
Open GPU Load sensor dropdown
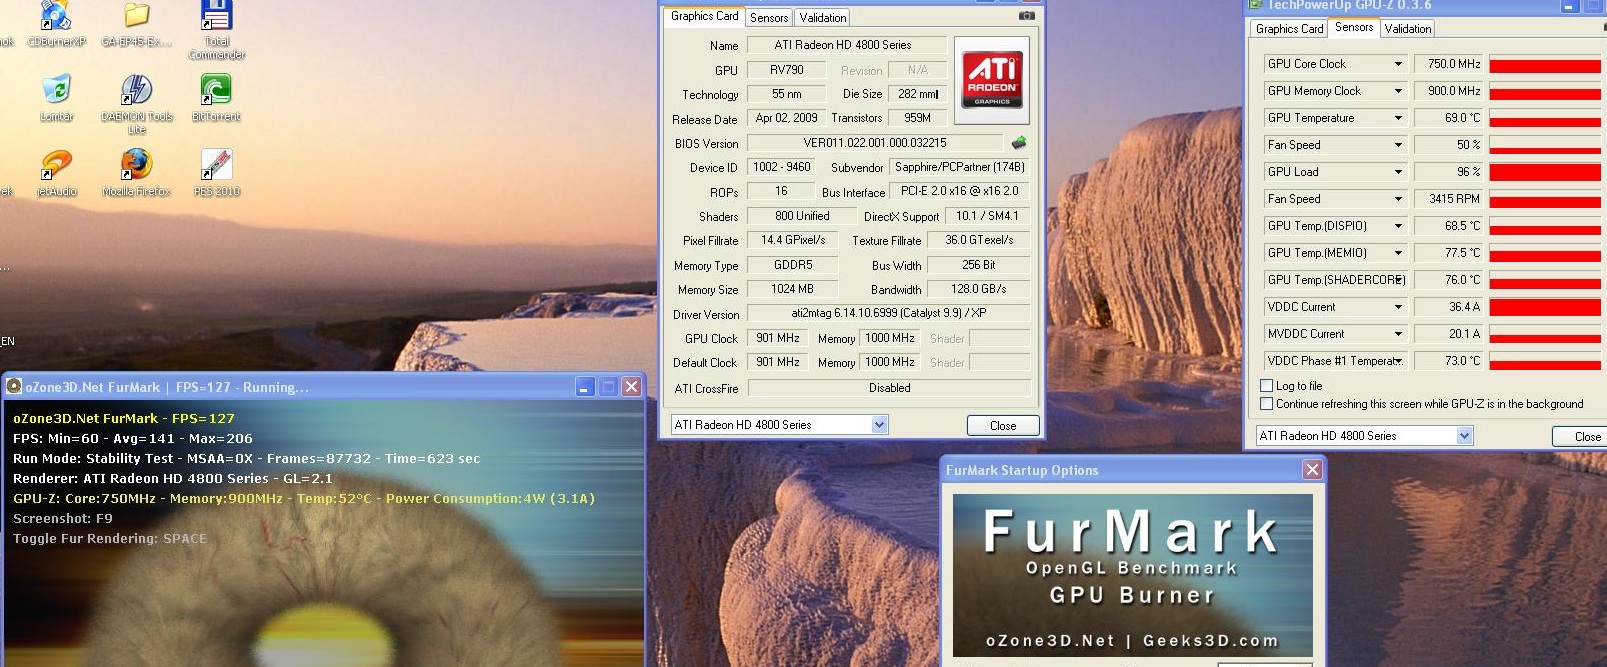point(1399,172)
